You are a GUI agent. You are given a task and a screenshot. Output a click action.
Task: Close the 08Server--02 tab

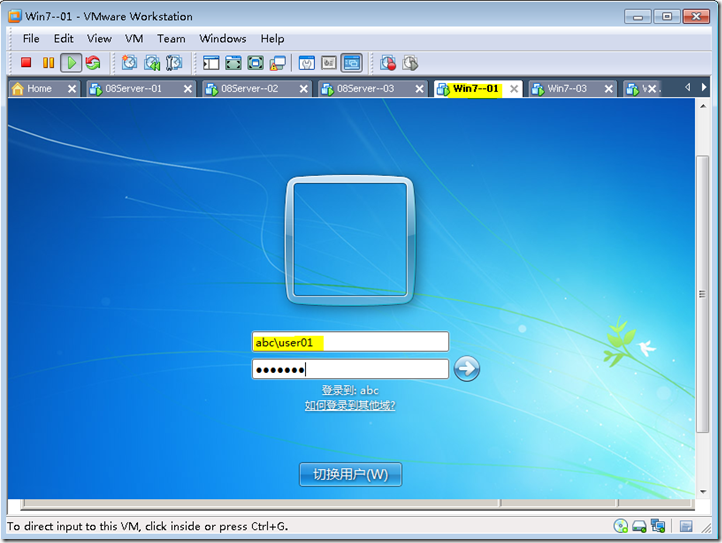[x=304, y=89]
